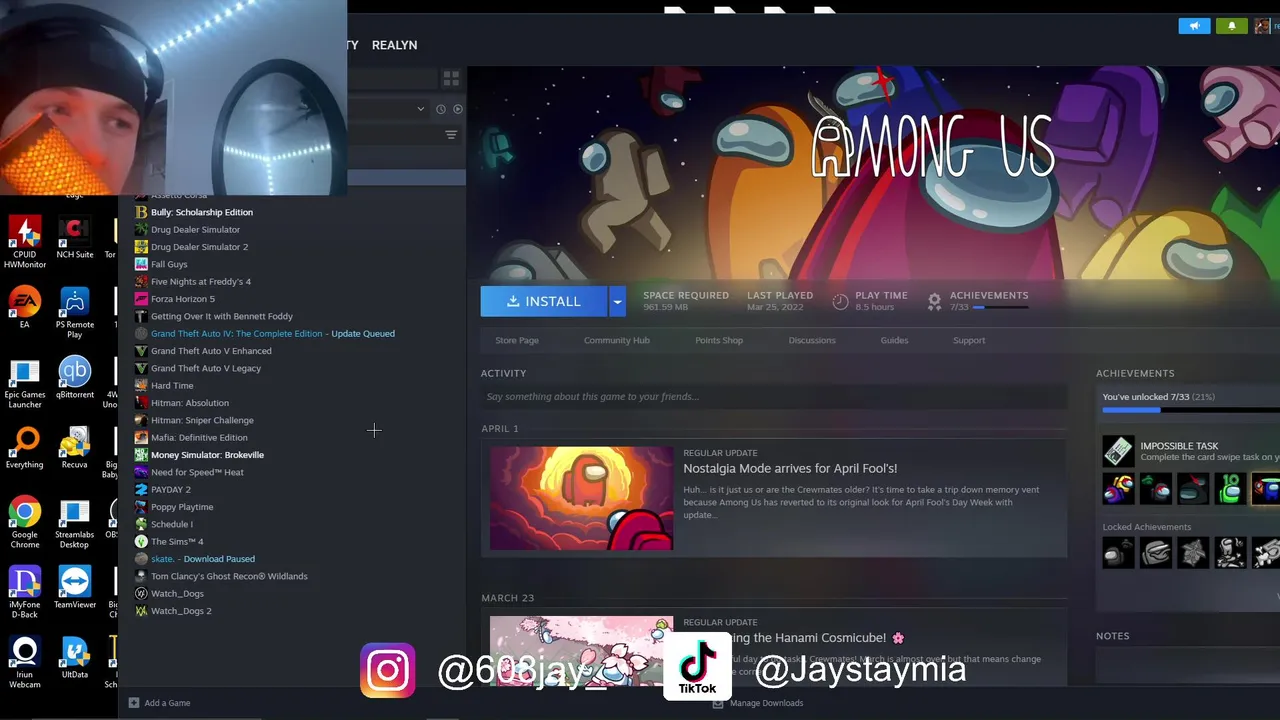
Task: Select Drug Dealer Simulator 2
Action: [199, 247]
